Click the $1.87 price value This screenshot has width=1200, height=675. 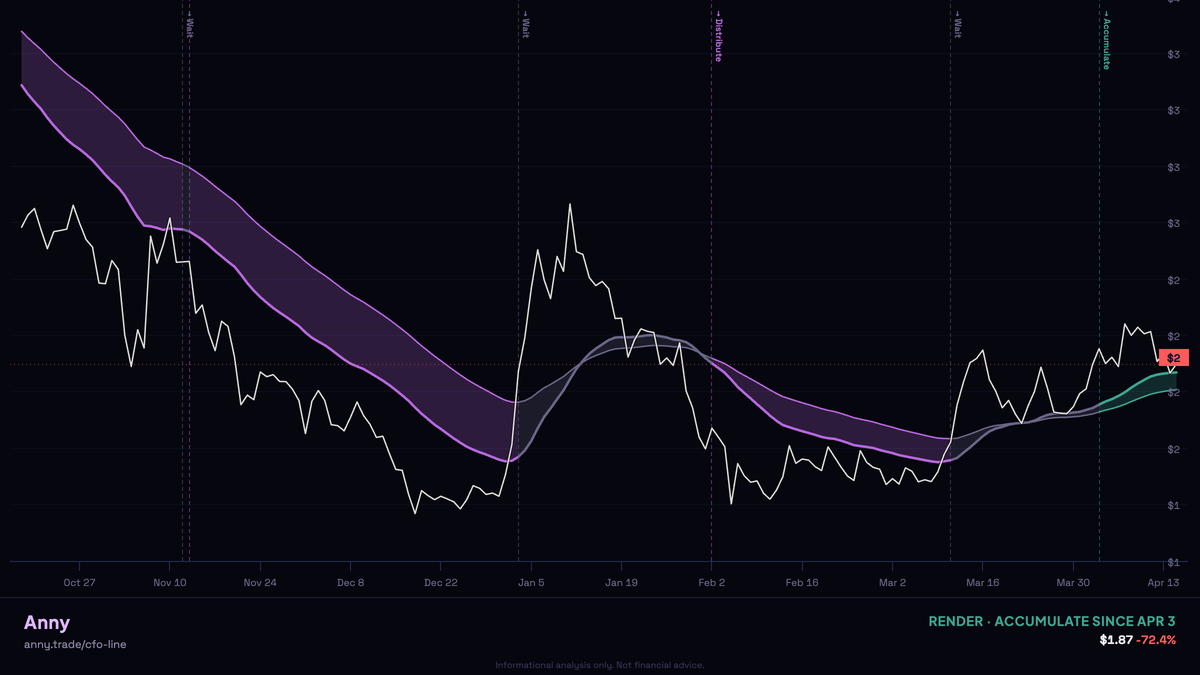pos(1116,640)
